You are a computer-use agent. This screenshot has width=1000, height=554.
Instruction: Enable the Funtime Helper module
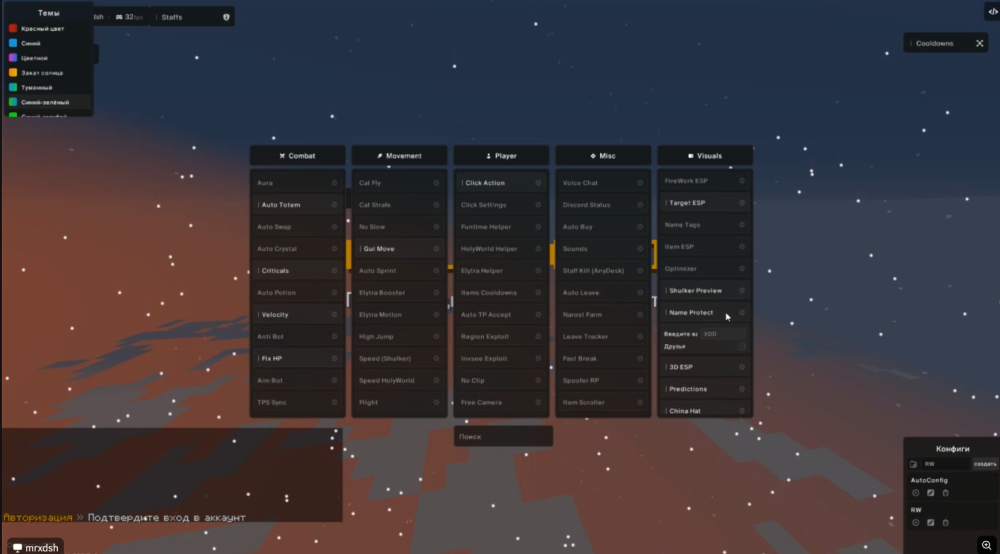501,227
